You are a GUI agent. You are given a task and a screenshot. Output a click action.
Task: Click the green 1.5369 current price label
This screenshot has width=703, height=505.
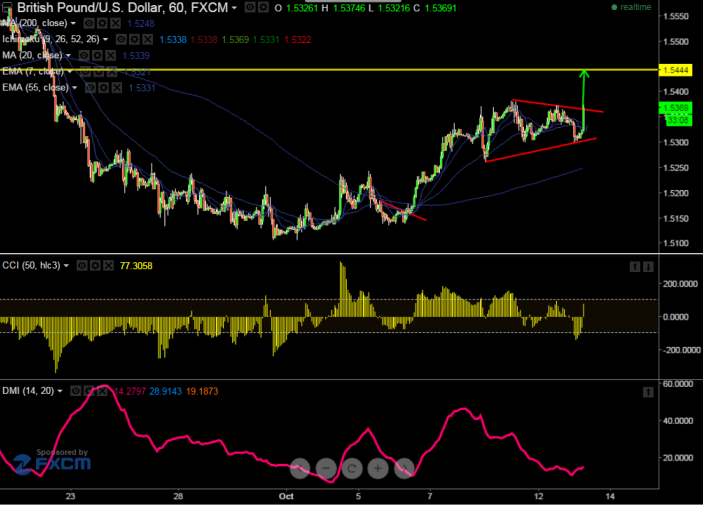click(675, 108)
